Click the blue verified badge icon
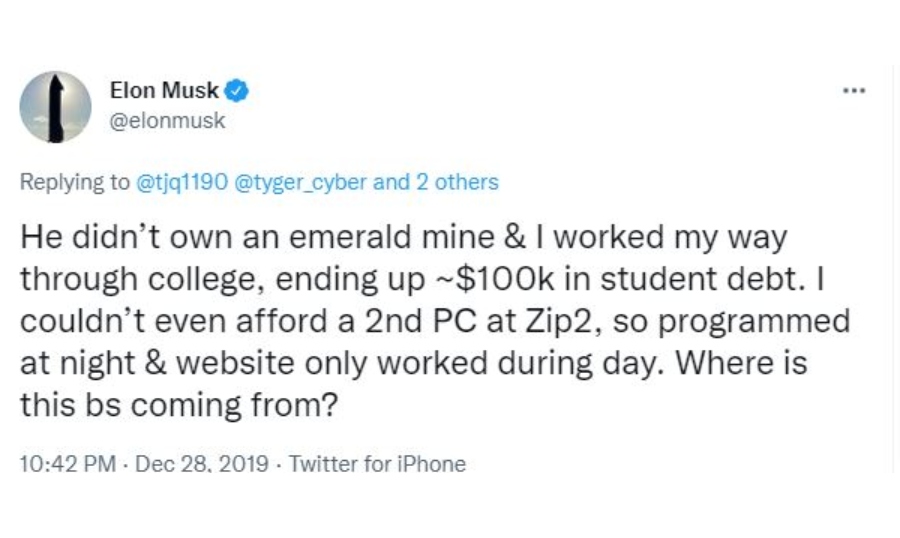The height and width of the screenshot is (538, 900). coord(236,91)
